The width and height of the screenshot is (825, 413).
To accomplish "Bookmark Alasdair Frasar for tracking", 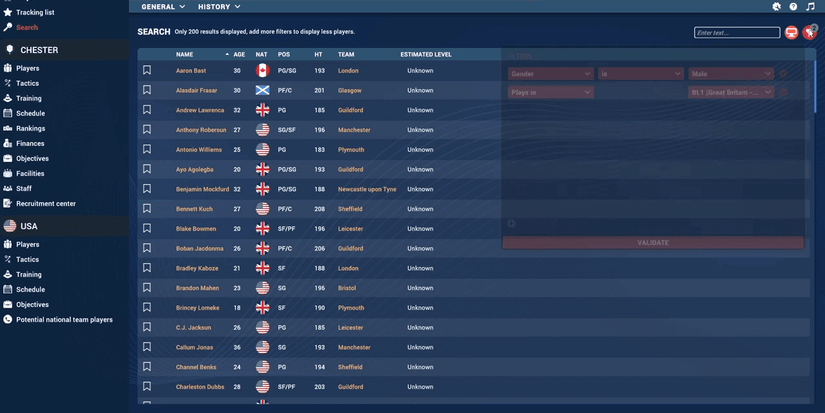I will click(147, 90).
